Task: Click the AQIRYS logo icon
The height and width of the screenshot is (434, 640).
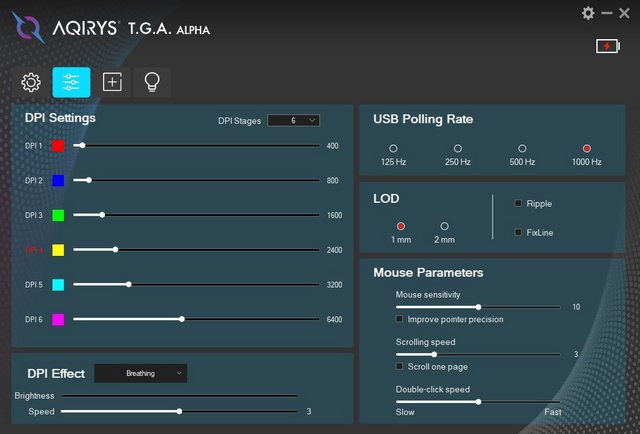Action: [x=28, y=27]
